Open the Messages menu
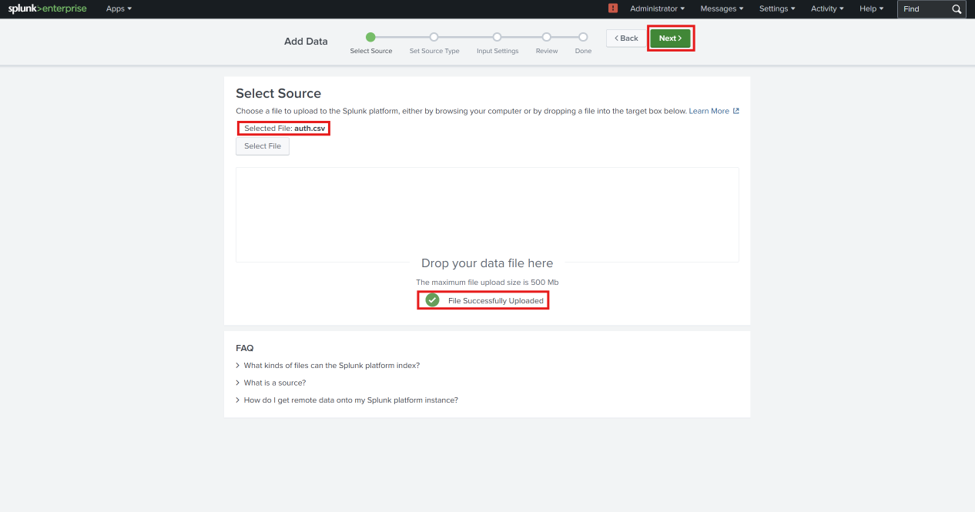975x512 pixels. pyautogui.click(x=721, y=9)
